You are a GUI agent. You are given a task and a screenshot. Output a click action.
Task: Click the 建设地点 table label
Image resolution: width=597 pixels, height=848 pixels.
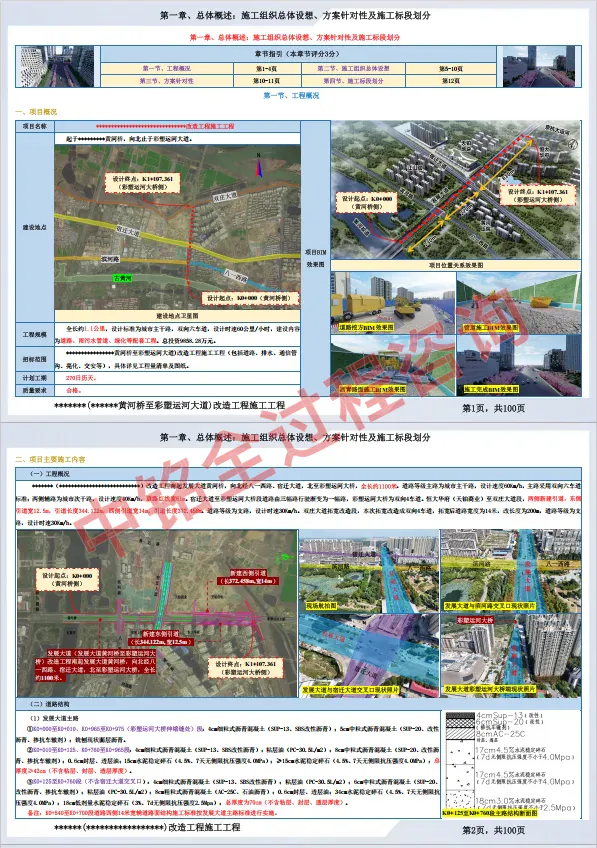coord(35,227)
